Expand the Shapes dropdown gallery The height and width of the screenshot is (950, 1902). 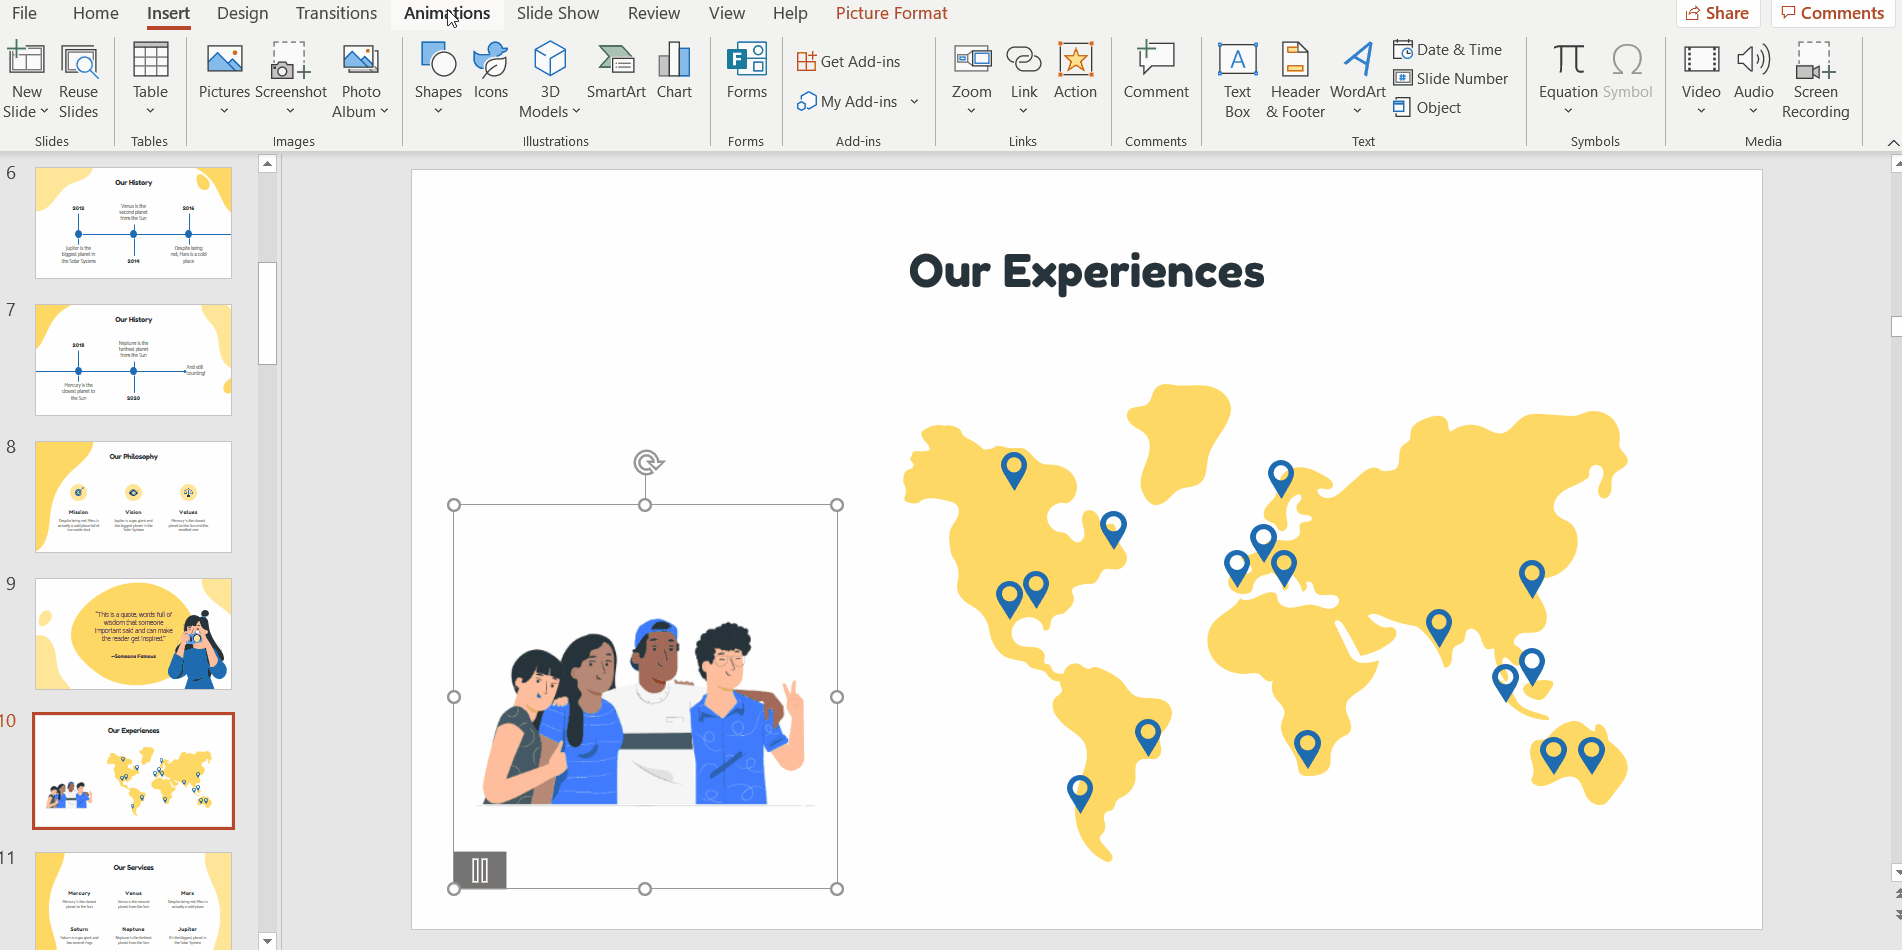438,111
